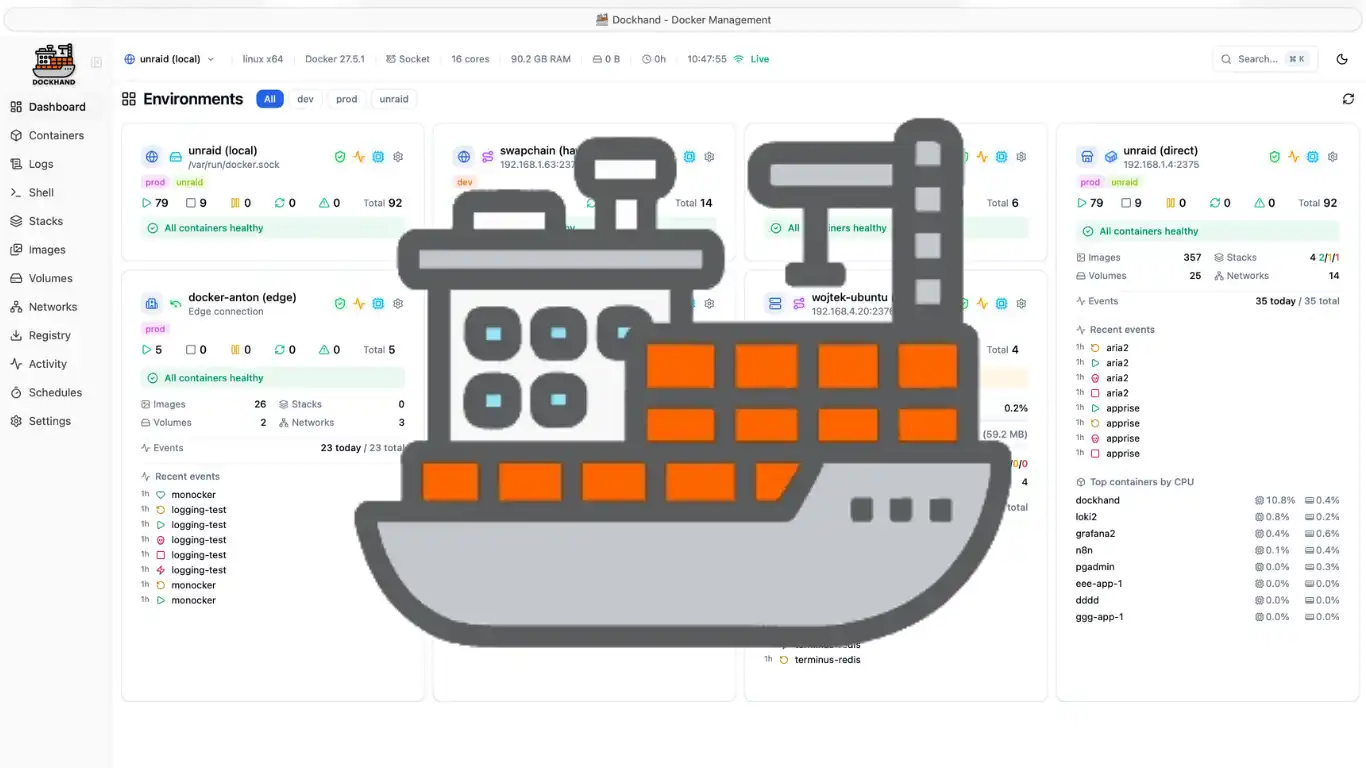Open the unraid (direct) card title
Viewport: 1366px width, 768px height.
pyautogui.click(x=1160, y=151)
